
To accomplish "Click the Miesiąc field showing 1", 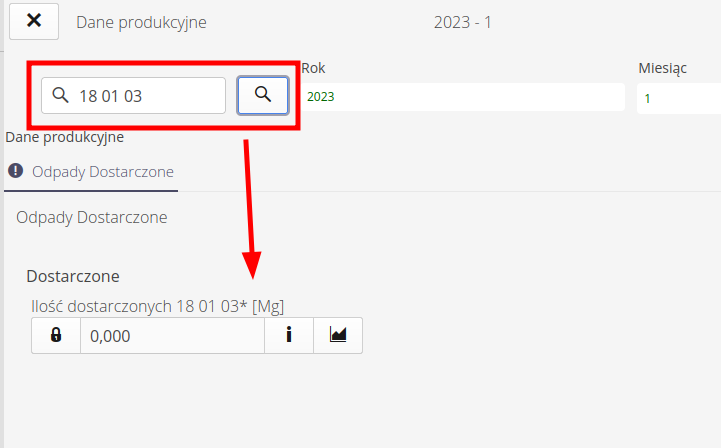I will [679, 98].
